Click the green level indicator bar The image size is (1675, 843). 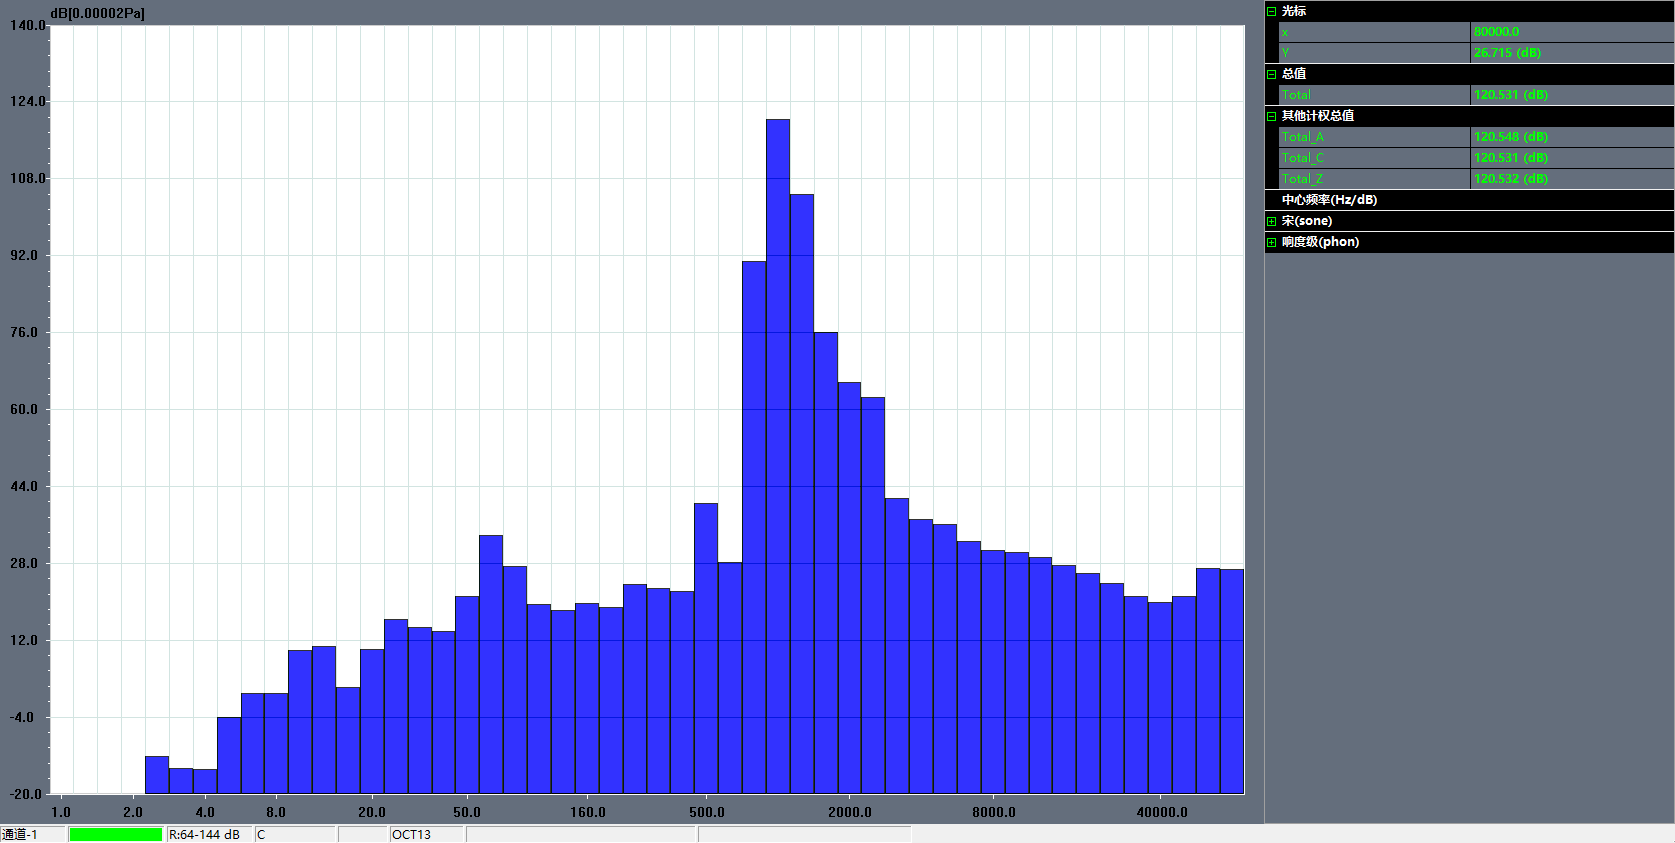pos(115,834)
